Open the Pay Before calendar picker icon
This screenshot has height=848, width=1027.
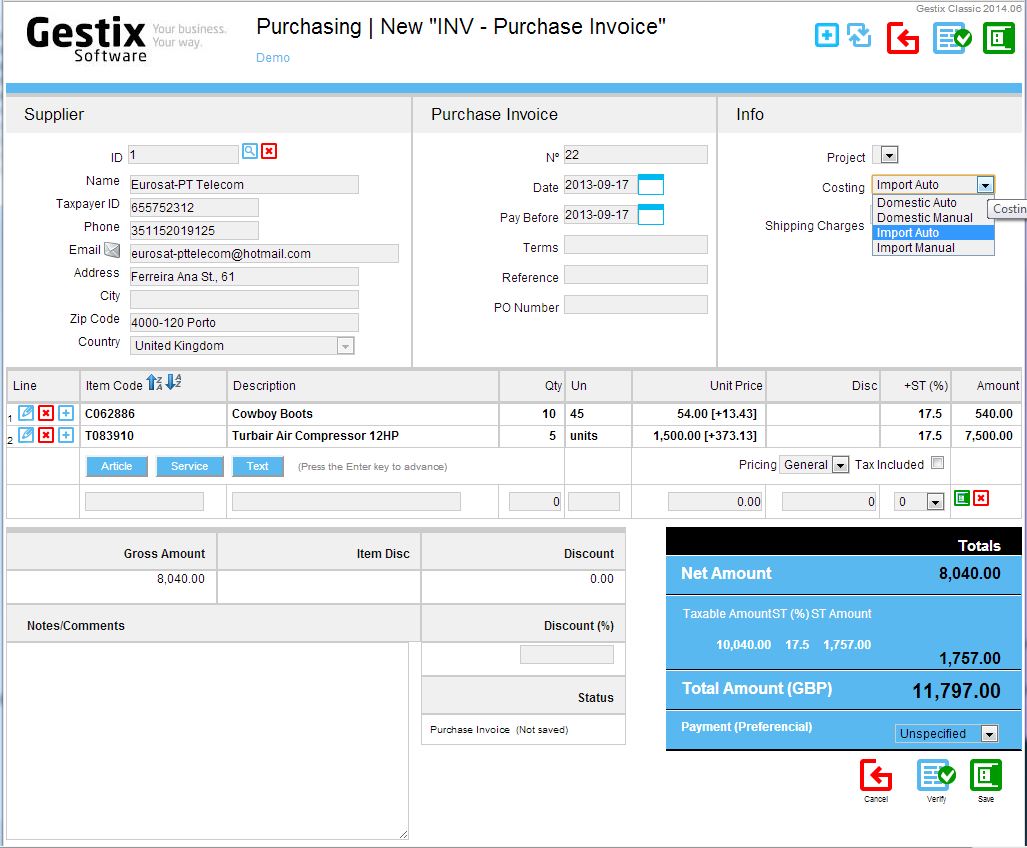tap(651, 215)
